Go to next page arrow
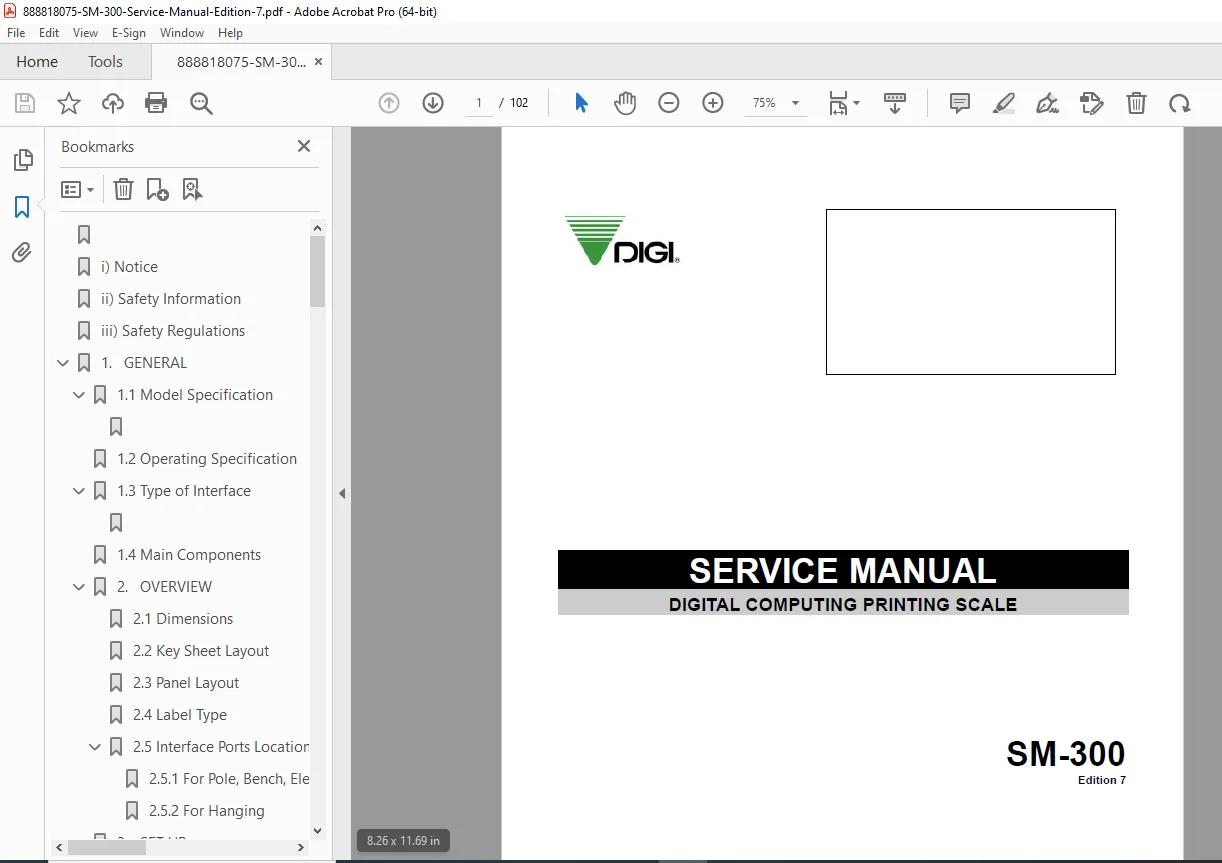The height and width of the screenshot is (863, 1222). coord(433,103)
